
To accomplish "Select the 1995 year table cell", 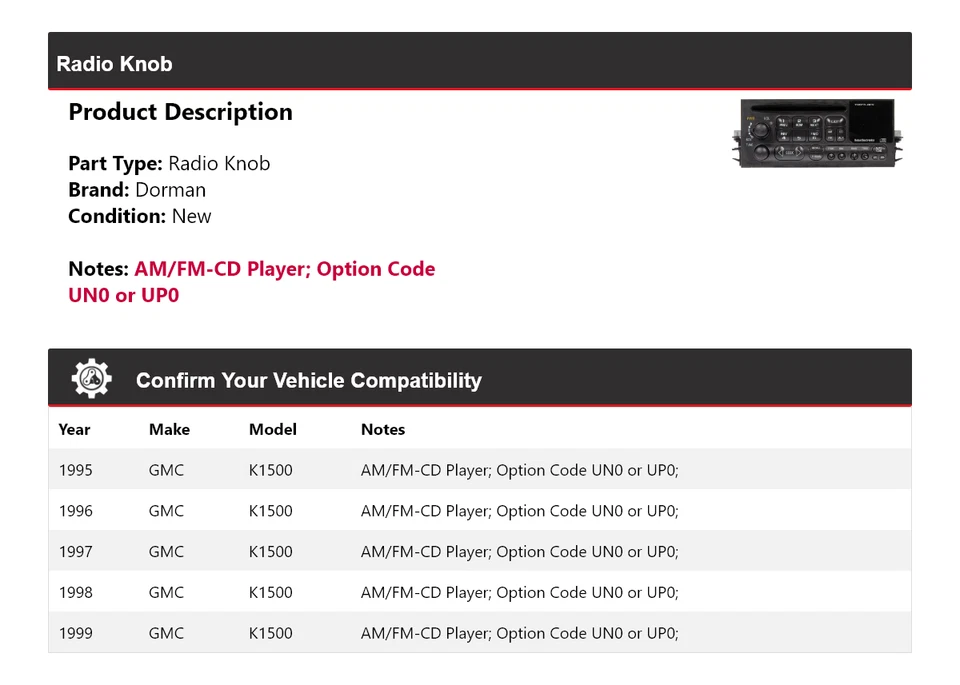I will (75, 470).
